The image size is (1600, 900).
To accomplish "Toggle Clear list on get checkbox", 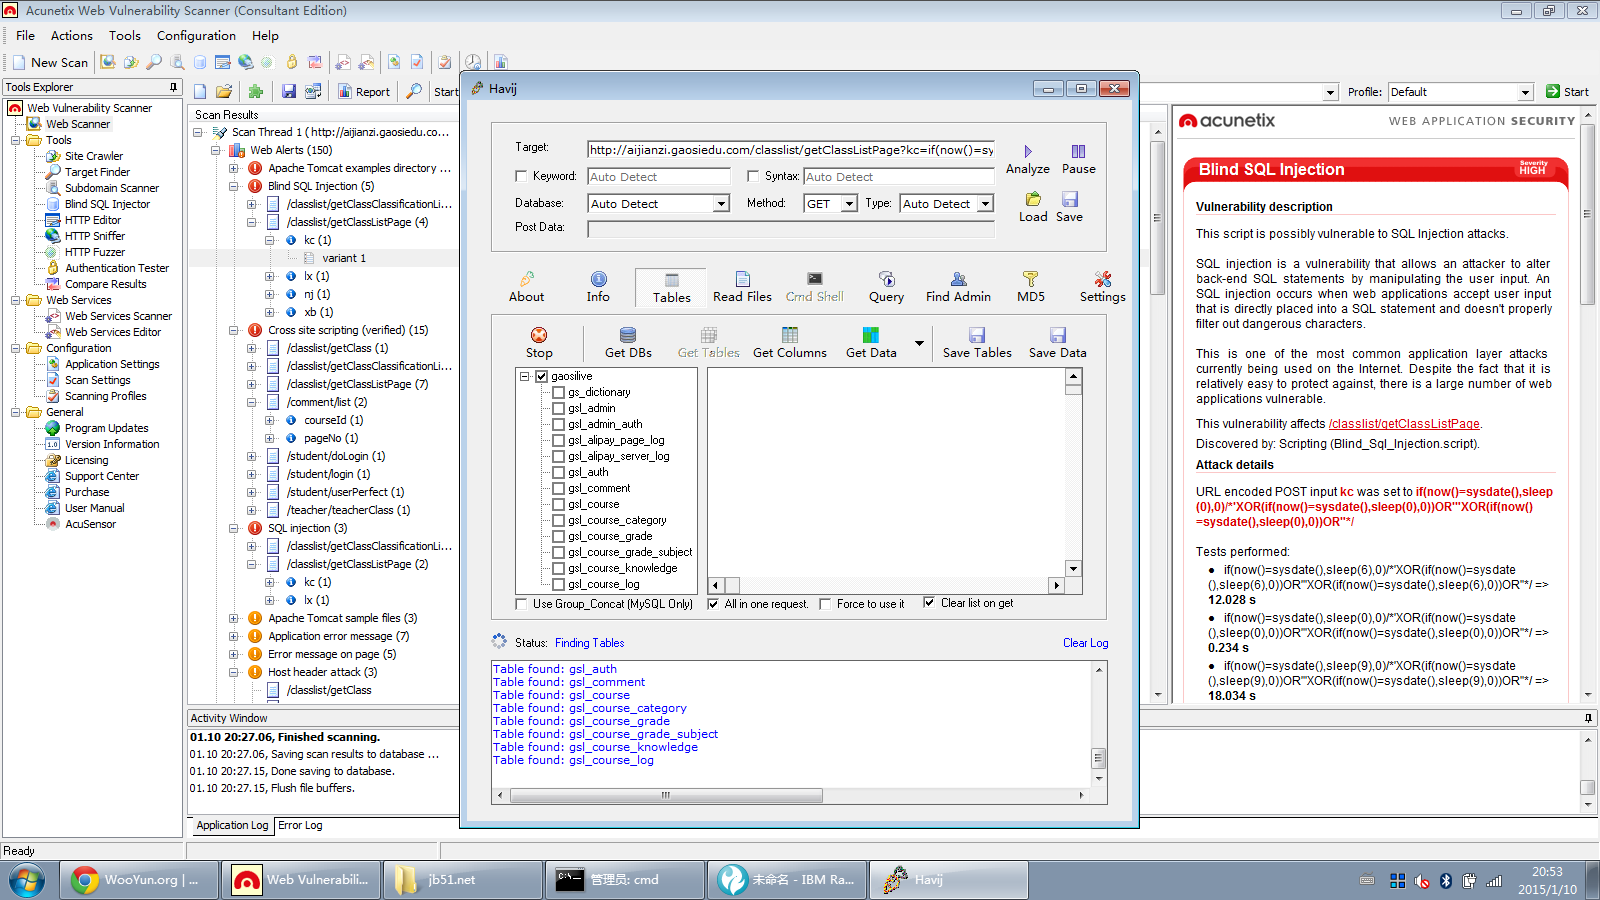I will [x=929, y=603].
